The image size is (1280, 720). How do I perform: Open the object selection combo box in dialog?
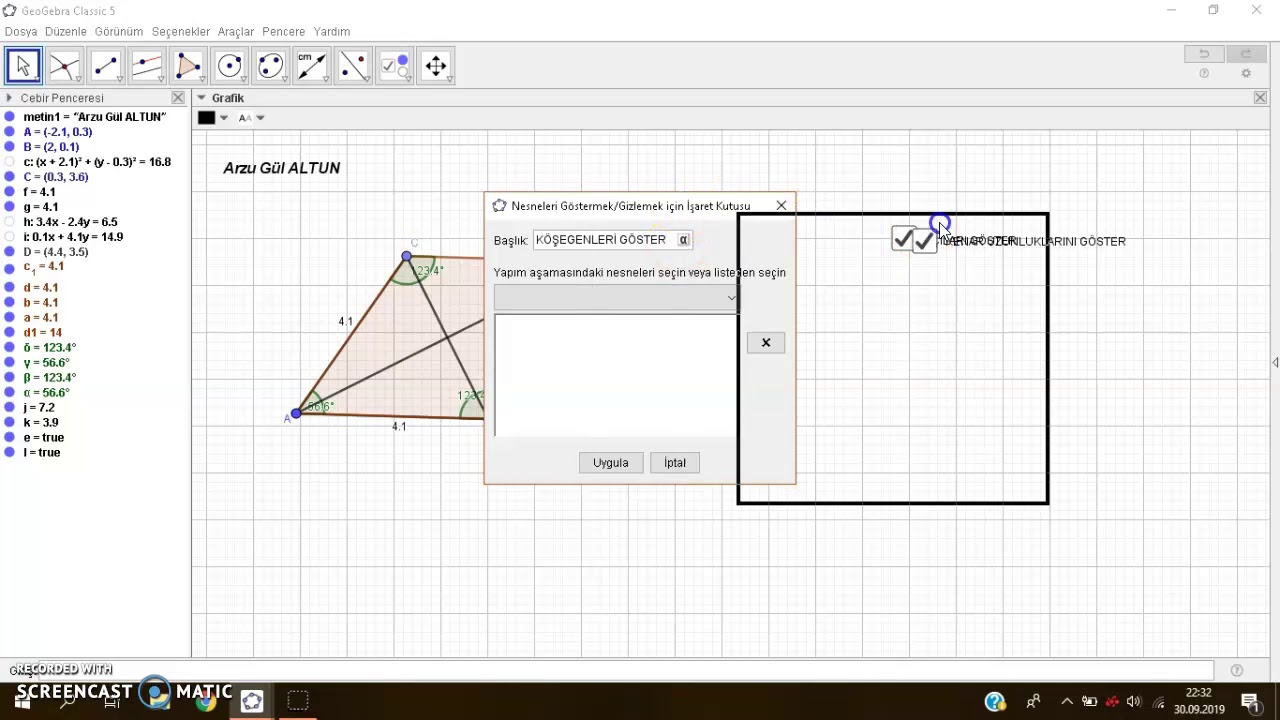616,297
